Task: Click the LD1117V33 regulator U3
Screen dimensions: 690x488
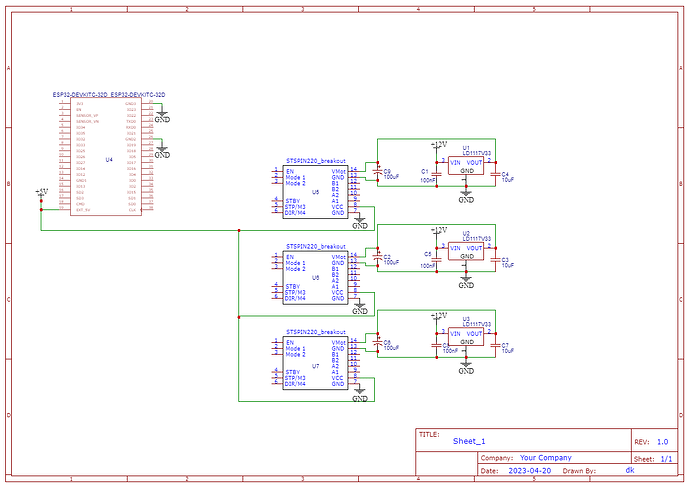Action: tap(466, 335)
